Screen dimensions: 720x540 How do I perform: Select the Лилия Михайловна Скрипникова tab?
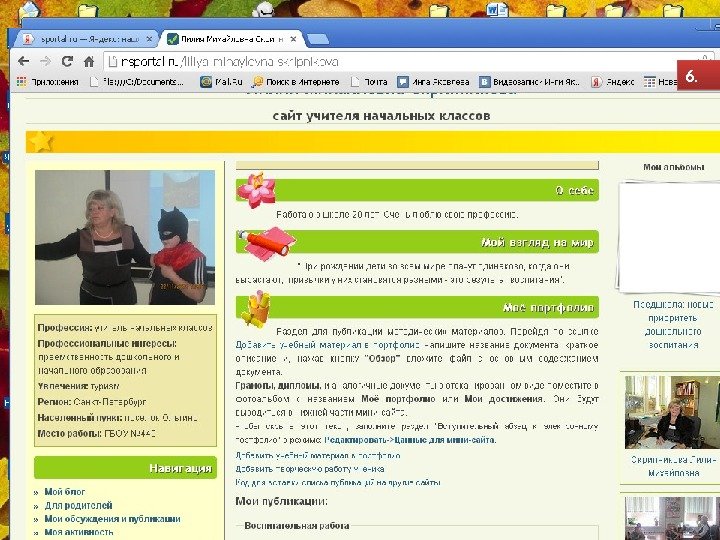pyautogui.click(x=232, y=39)
